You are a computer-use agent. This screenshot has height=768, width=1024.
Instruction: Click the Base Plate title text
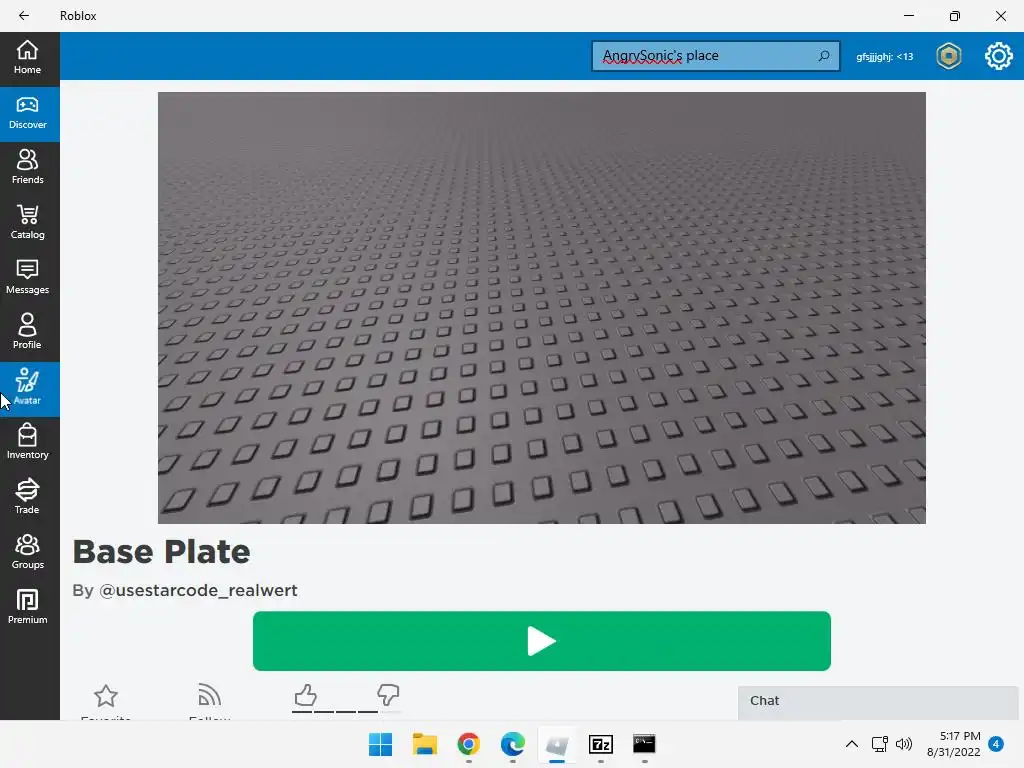click(161, 552)
